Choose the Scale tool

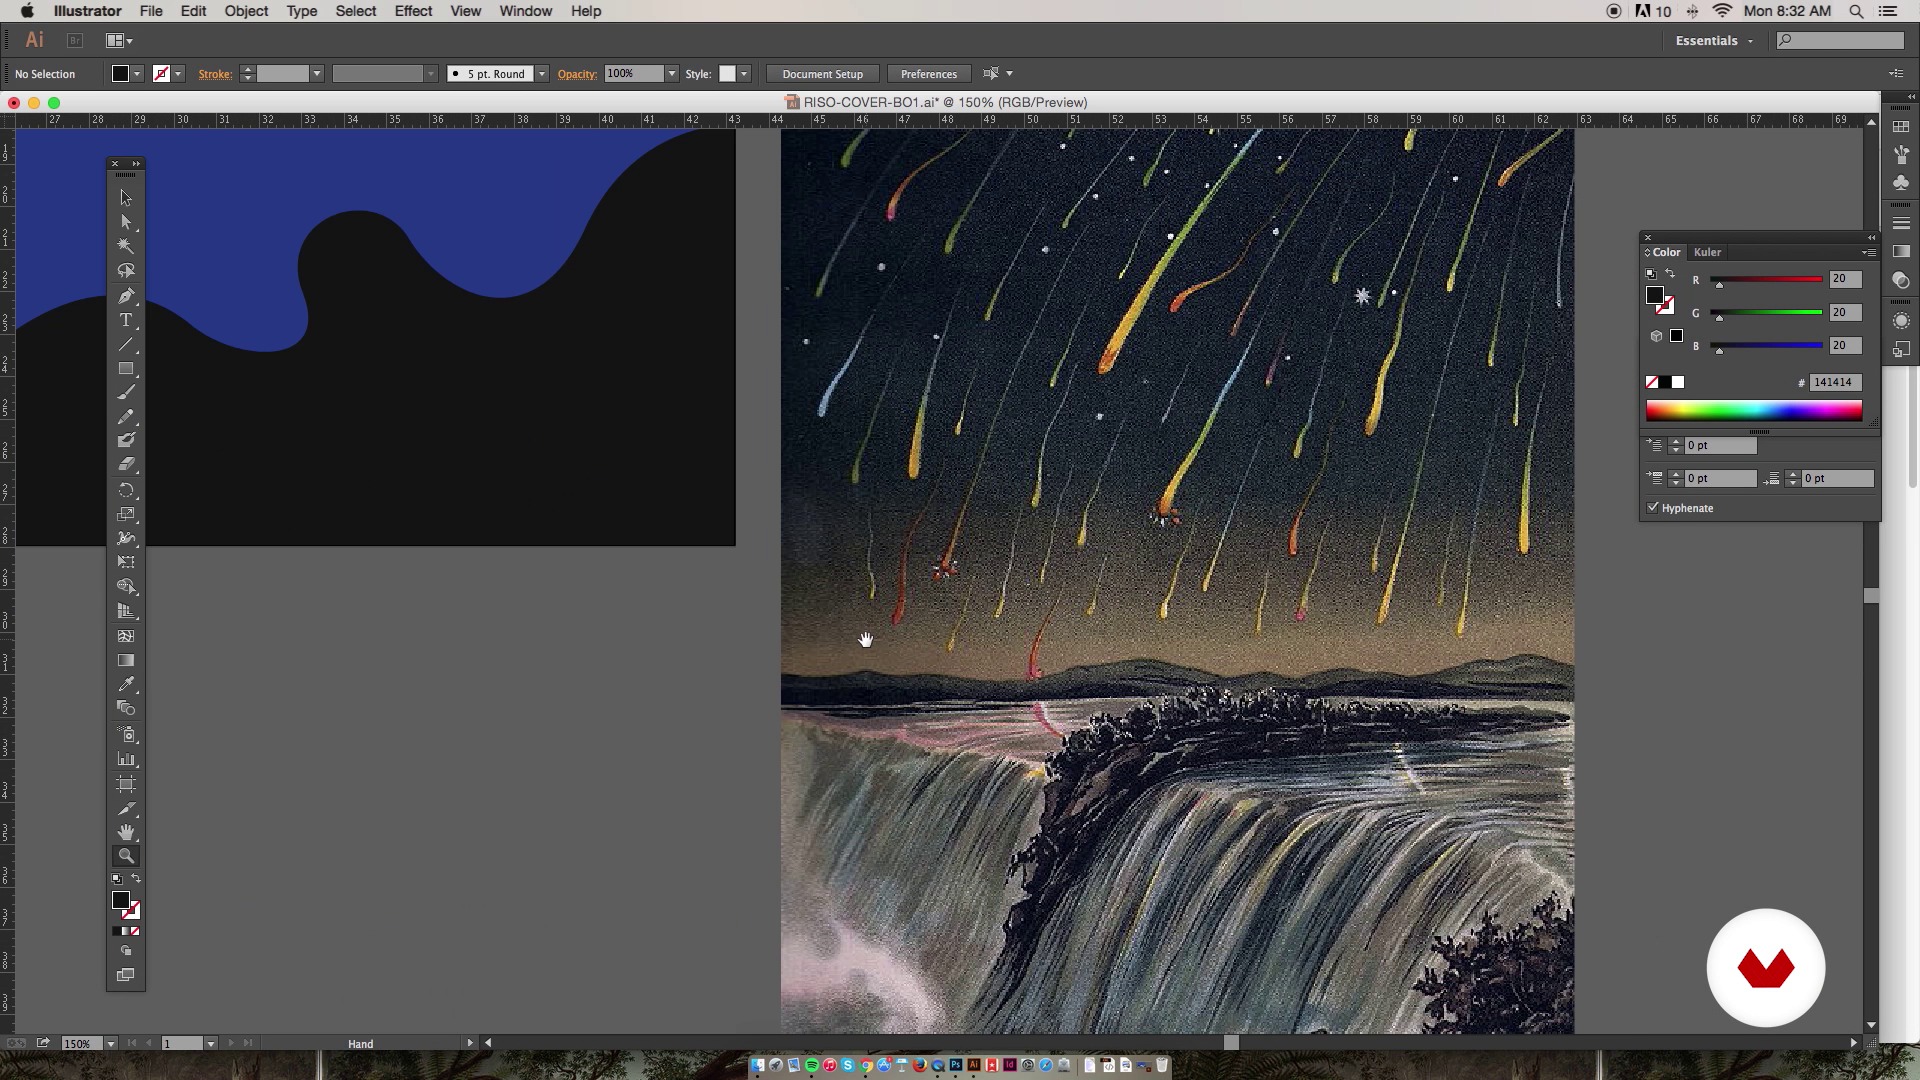126,514
